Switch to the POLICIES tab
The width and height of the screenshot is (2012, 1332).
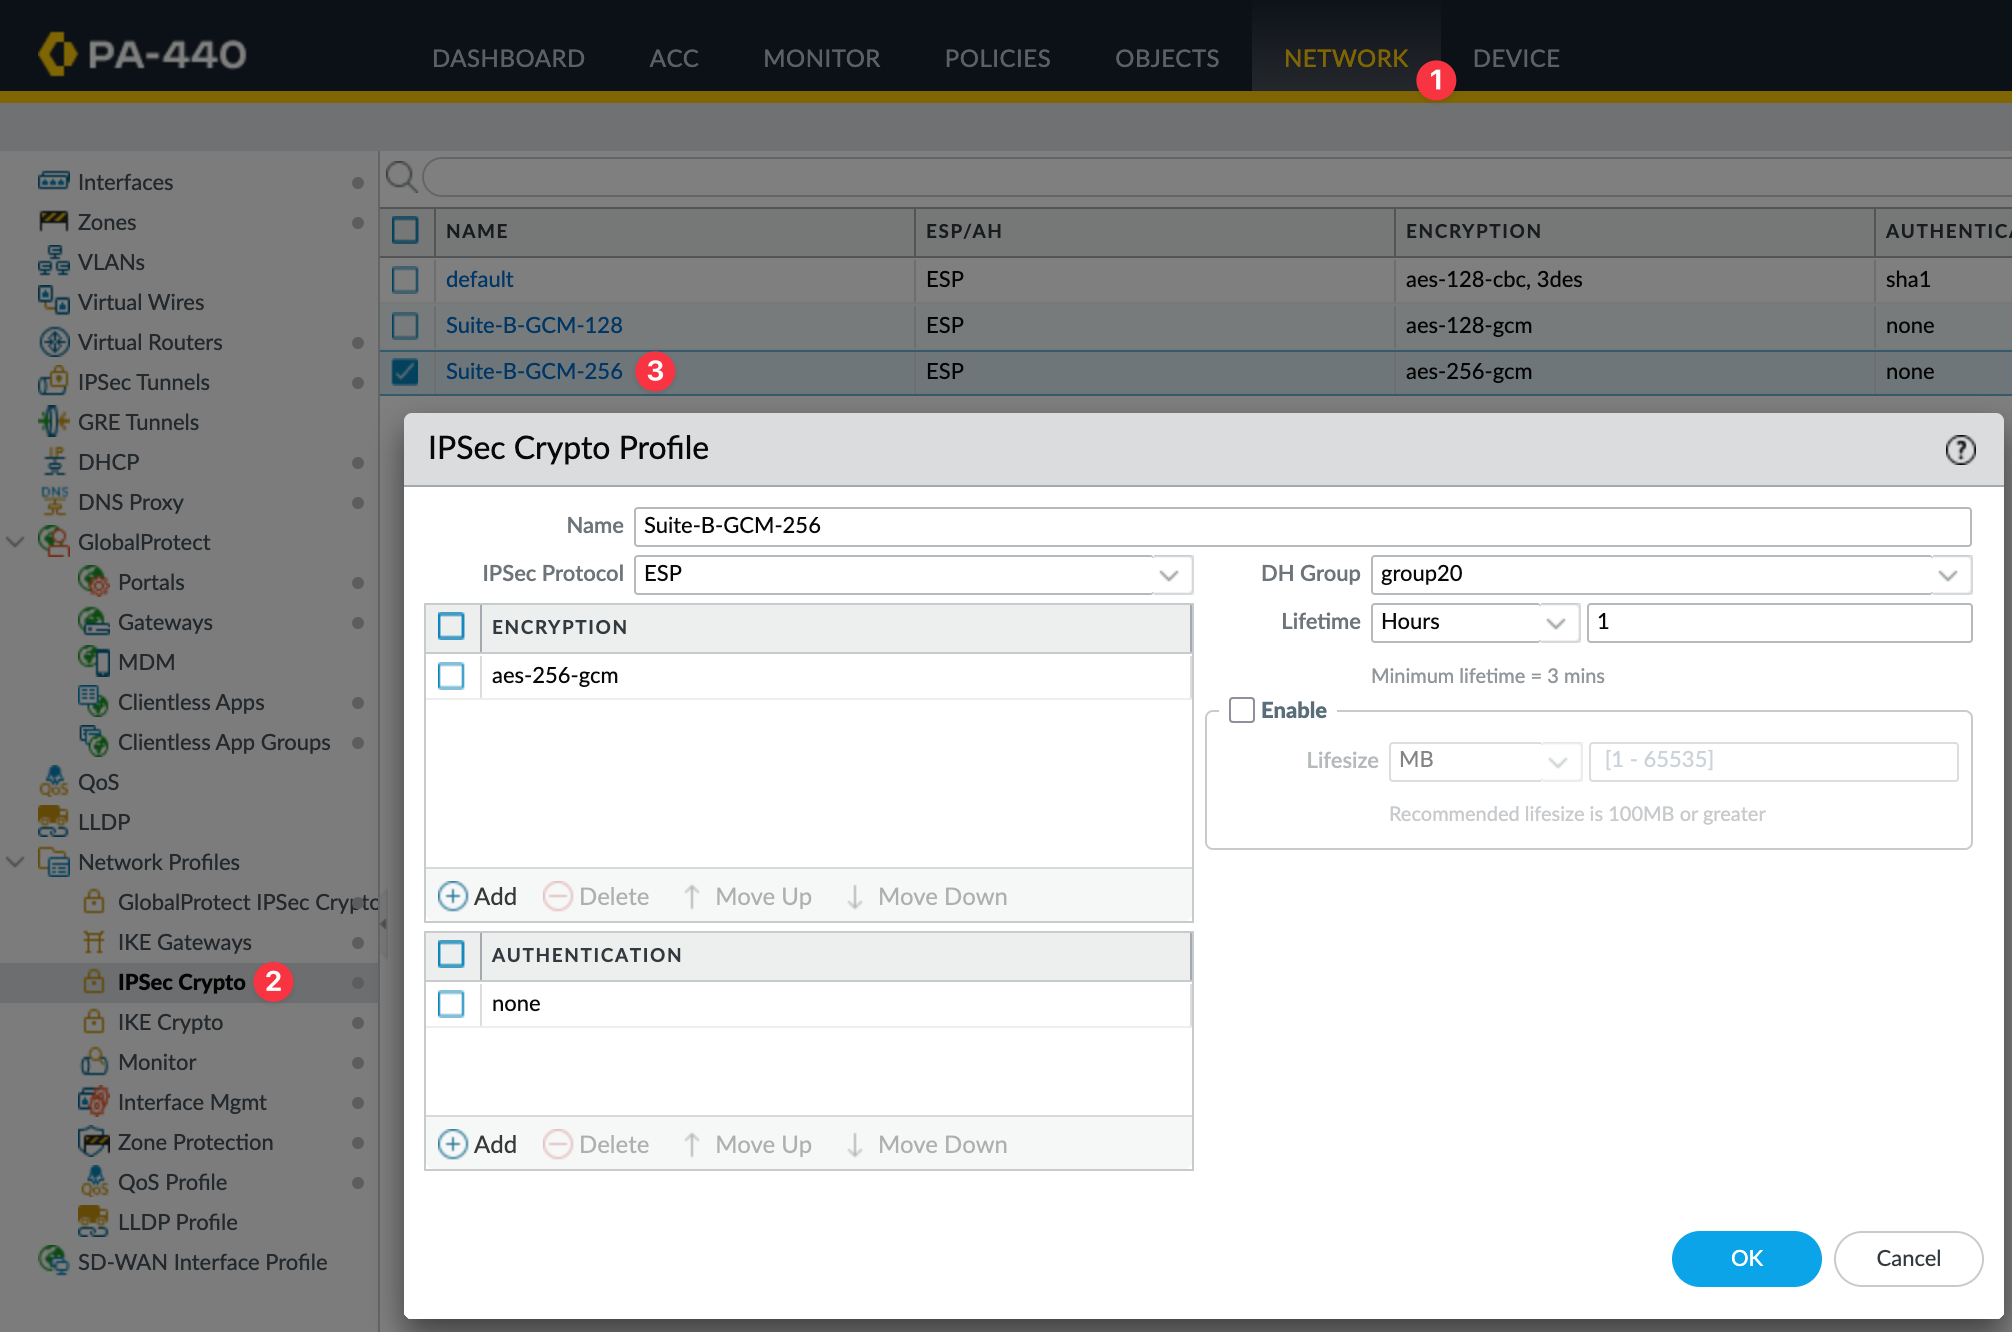tap(997, 58)
